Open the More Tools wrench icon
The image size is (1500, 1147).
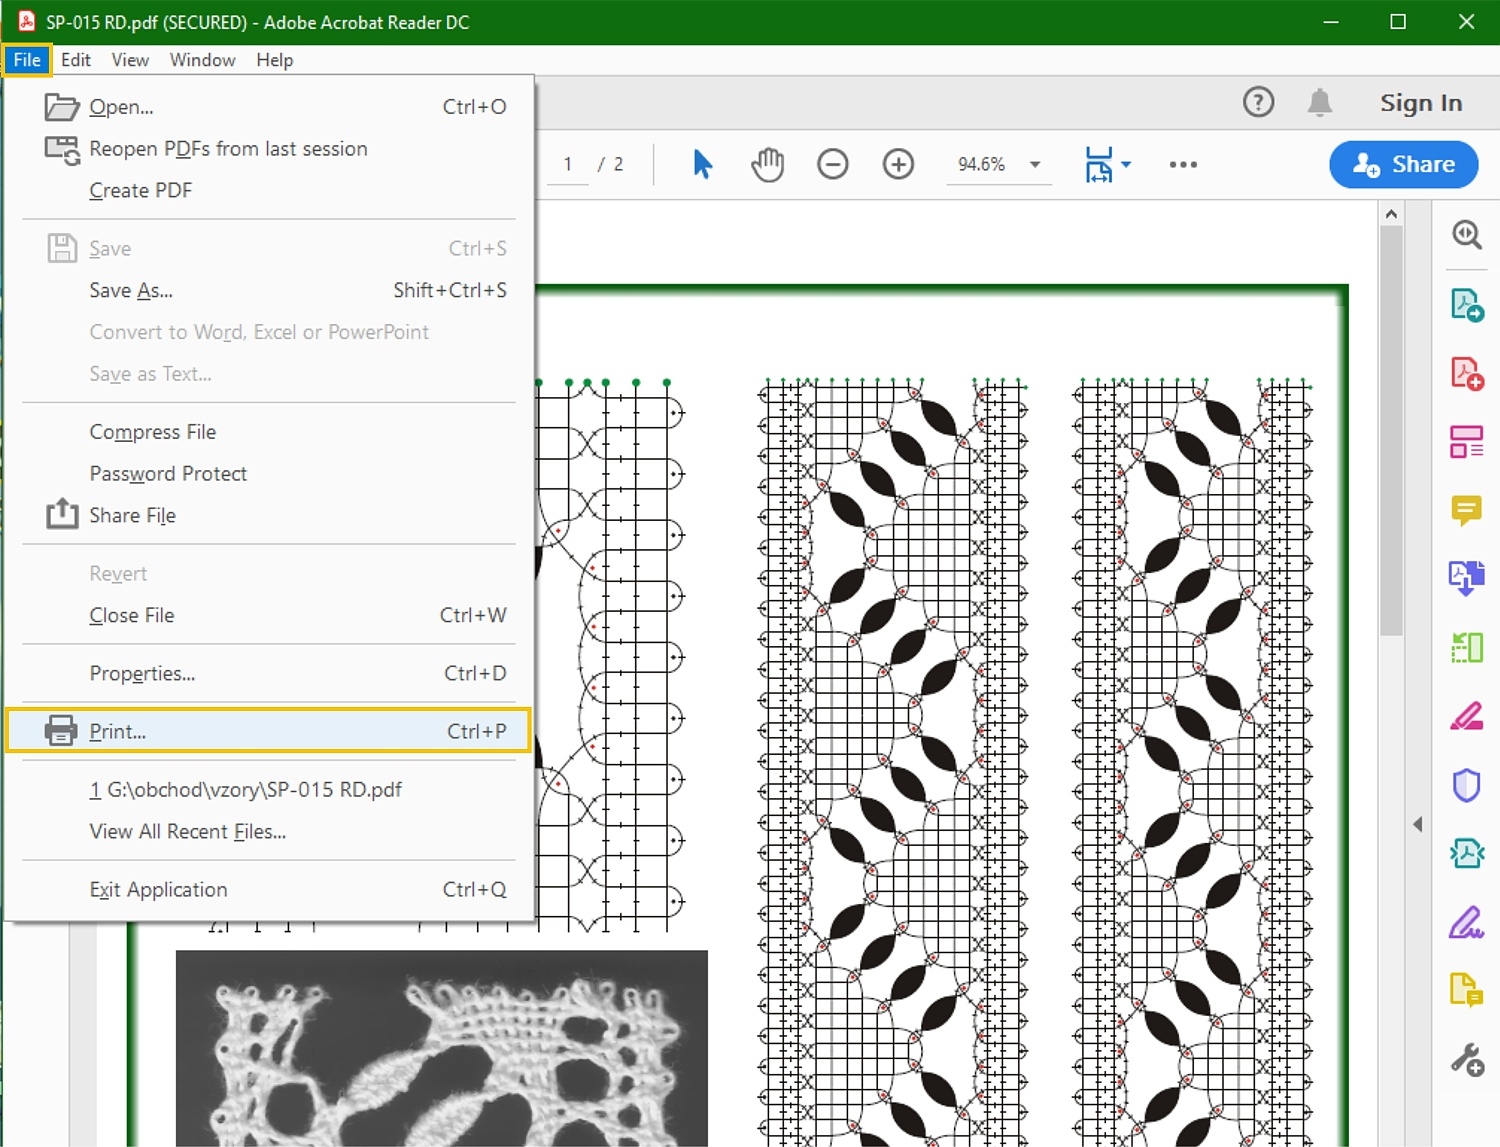1466,1059
